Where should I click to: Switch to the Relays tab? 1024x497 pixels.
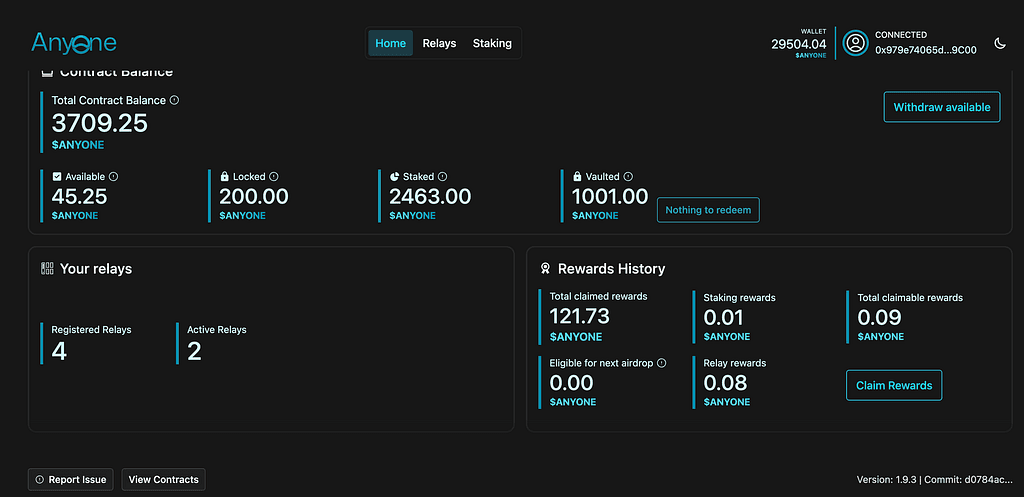tap(439, 43)
